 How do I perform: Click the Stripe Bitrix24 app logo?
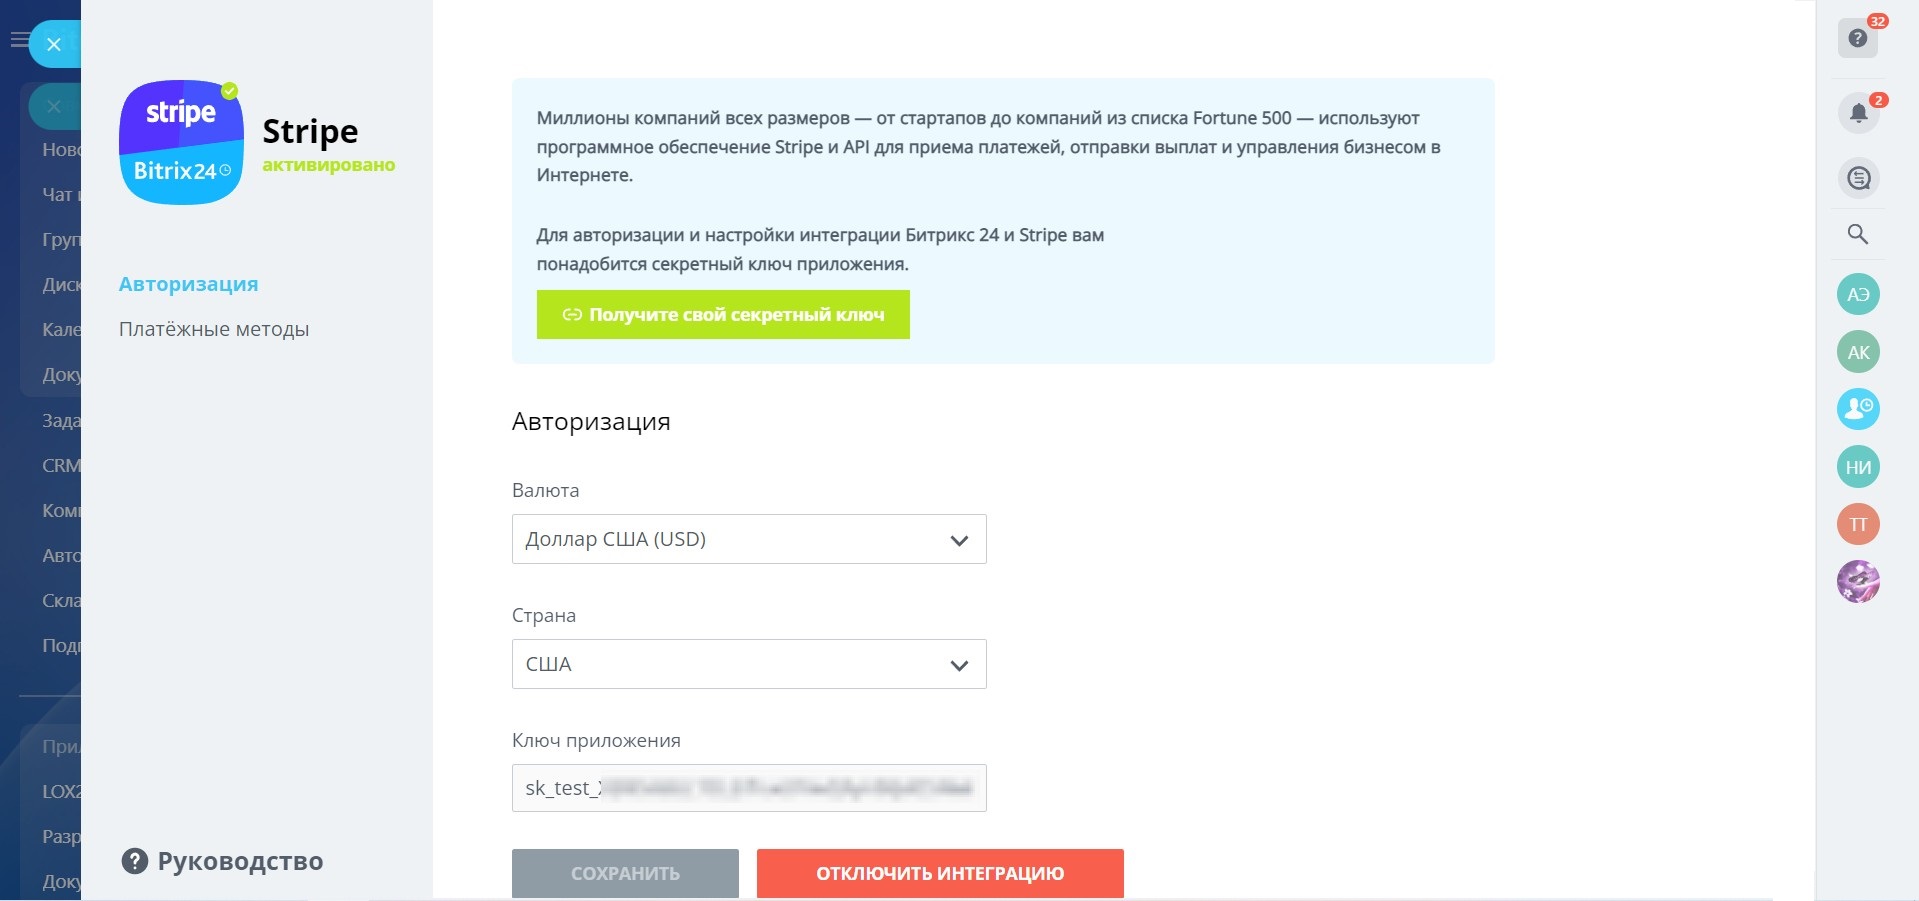[181, 142]
